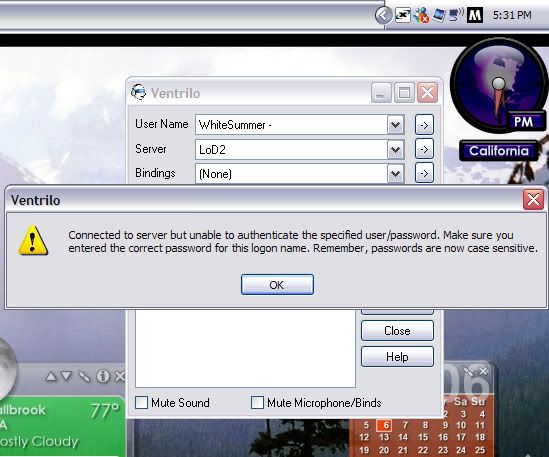
Task: Select date 13 on the calendar widget
Action: tap(384, 437)
